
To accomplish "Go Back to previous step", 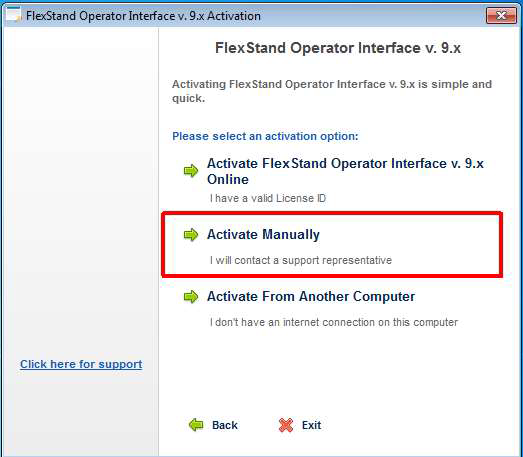I will [x=225, y=425].
